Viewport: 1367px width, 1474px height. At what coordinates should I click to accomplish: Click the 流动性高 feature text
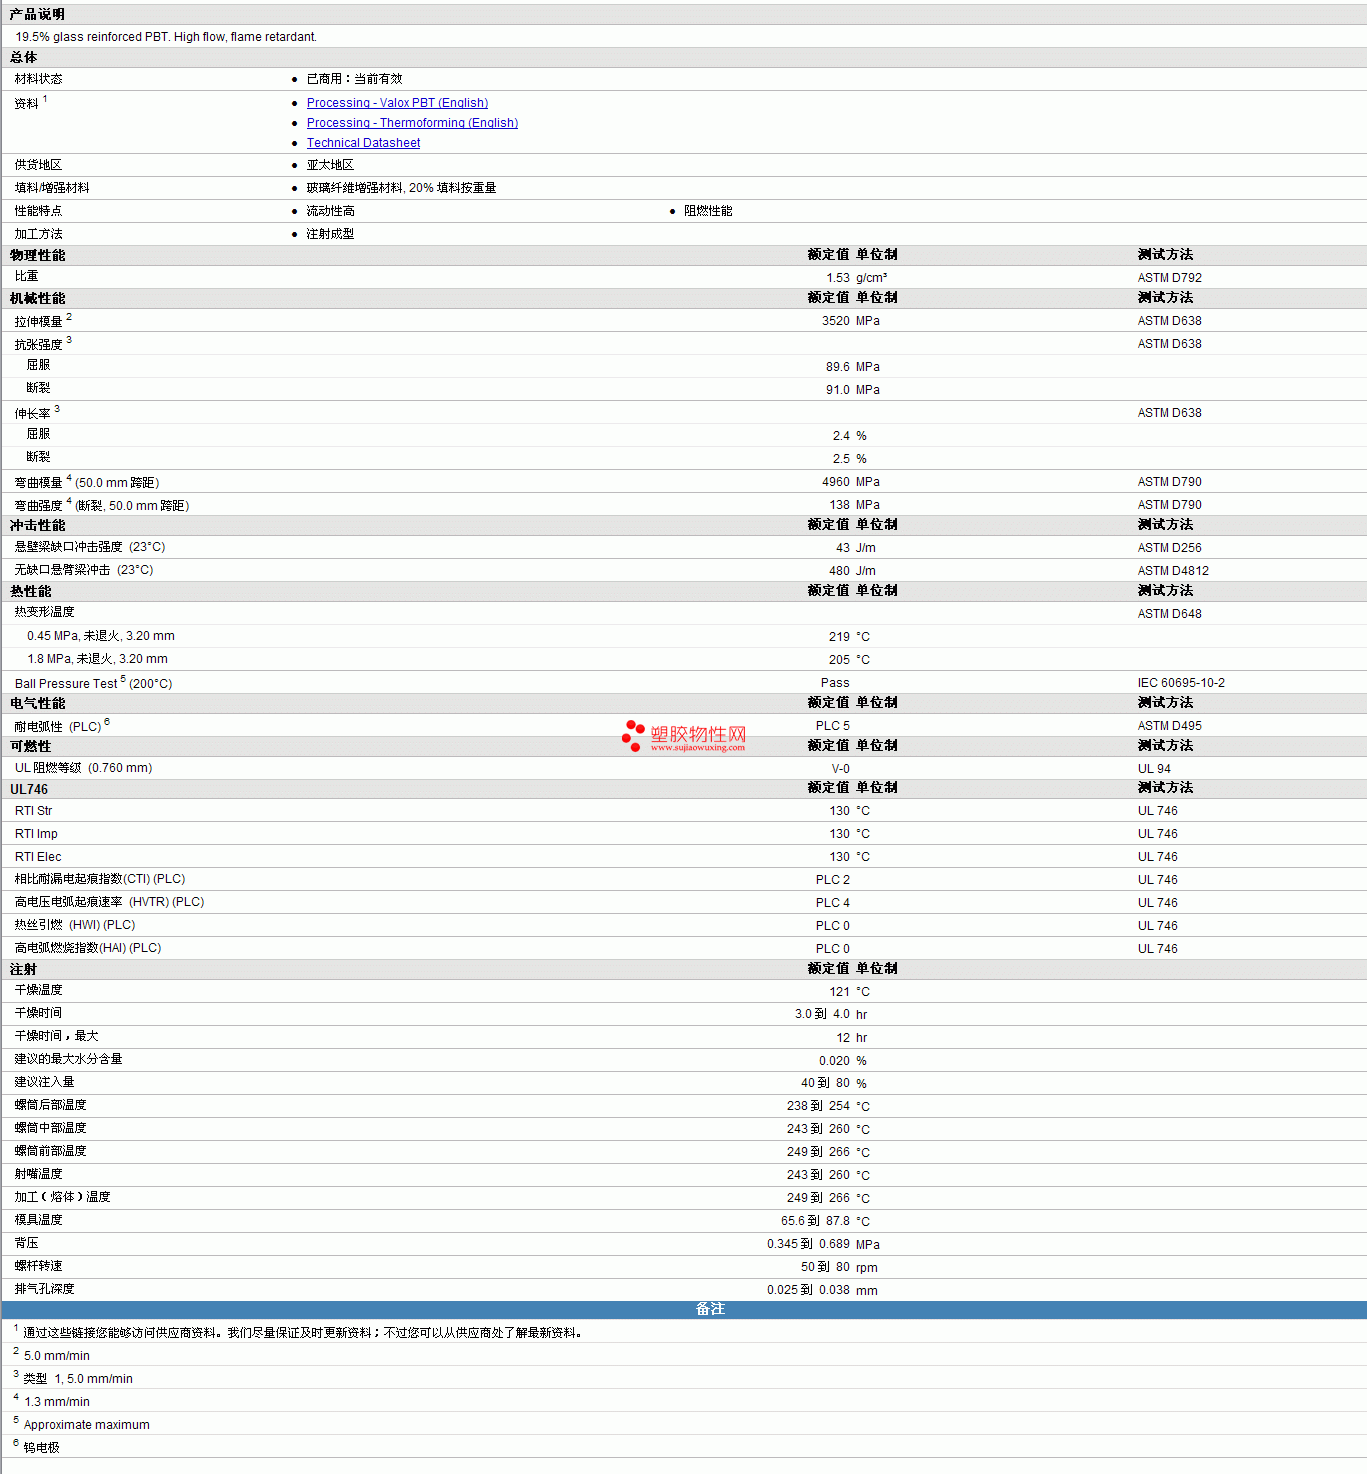[330, 211]
